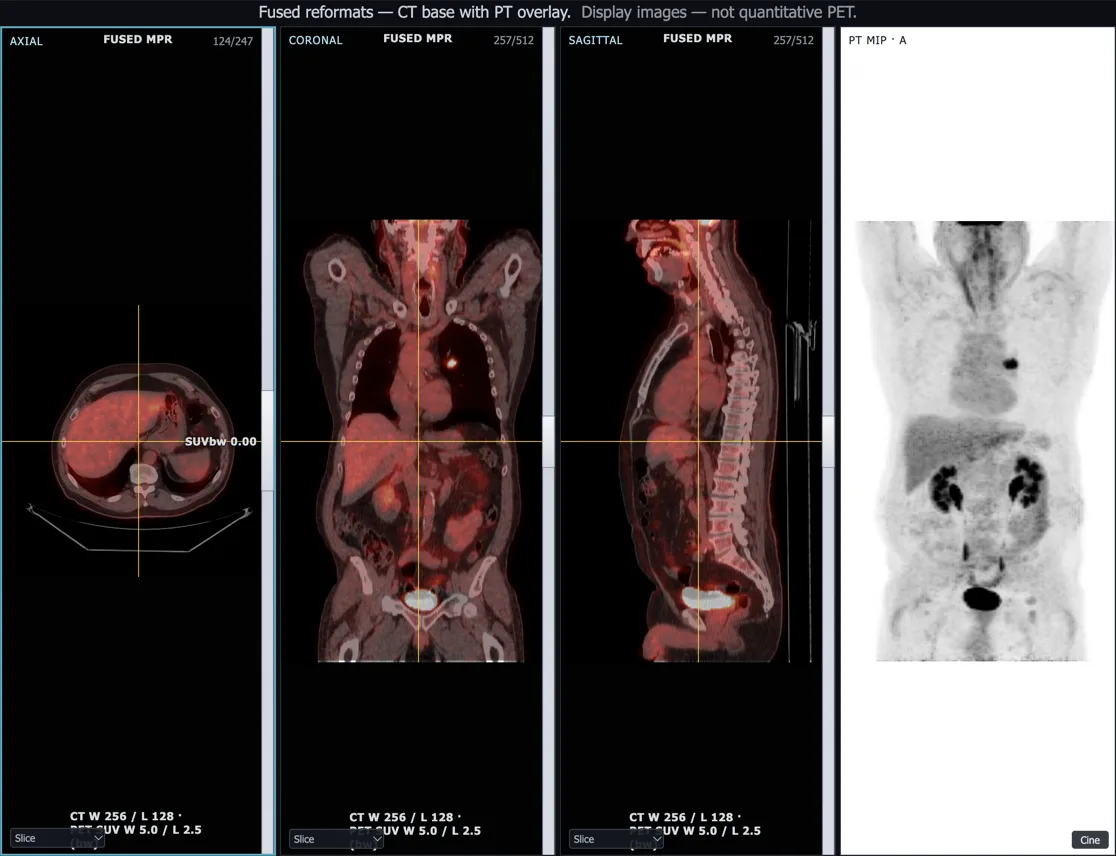The image size is (1116, 856).
Task: Click the FUSED MPR title in the axial viewport
Action: pos(138,39)
